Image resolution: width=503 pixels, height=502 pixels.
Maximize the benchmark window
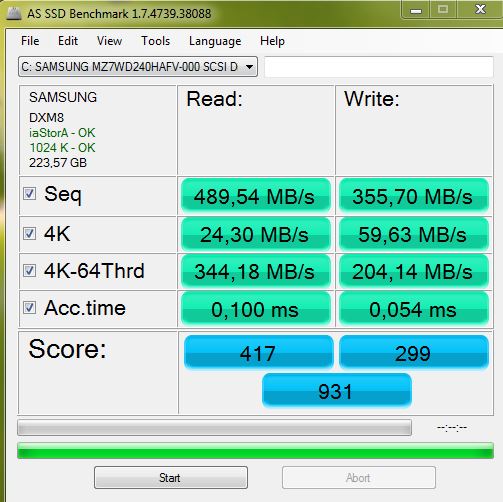point(443,9)
